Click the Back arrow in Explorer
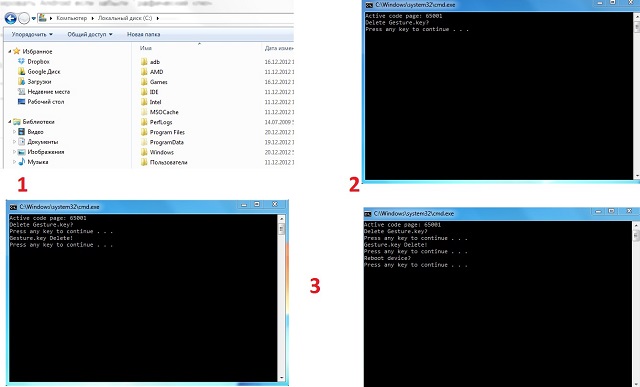 point(11,18)
